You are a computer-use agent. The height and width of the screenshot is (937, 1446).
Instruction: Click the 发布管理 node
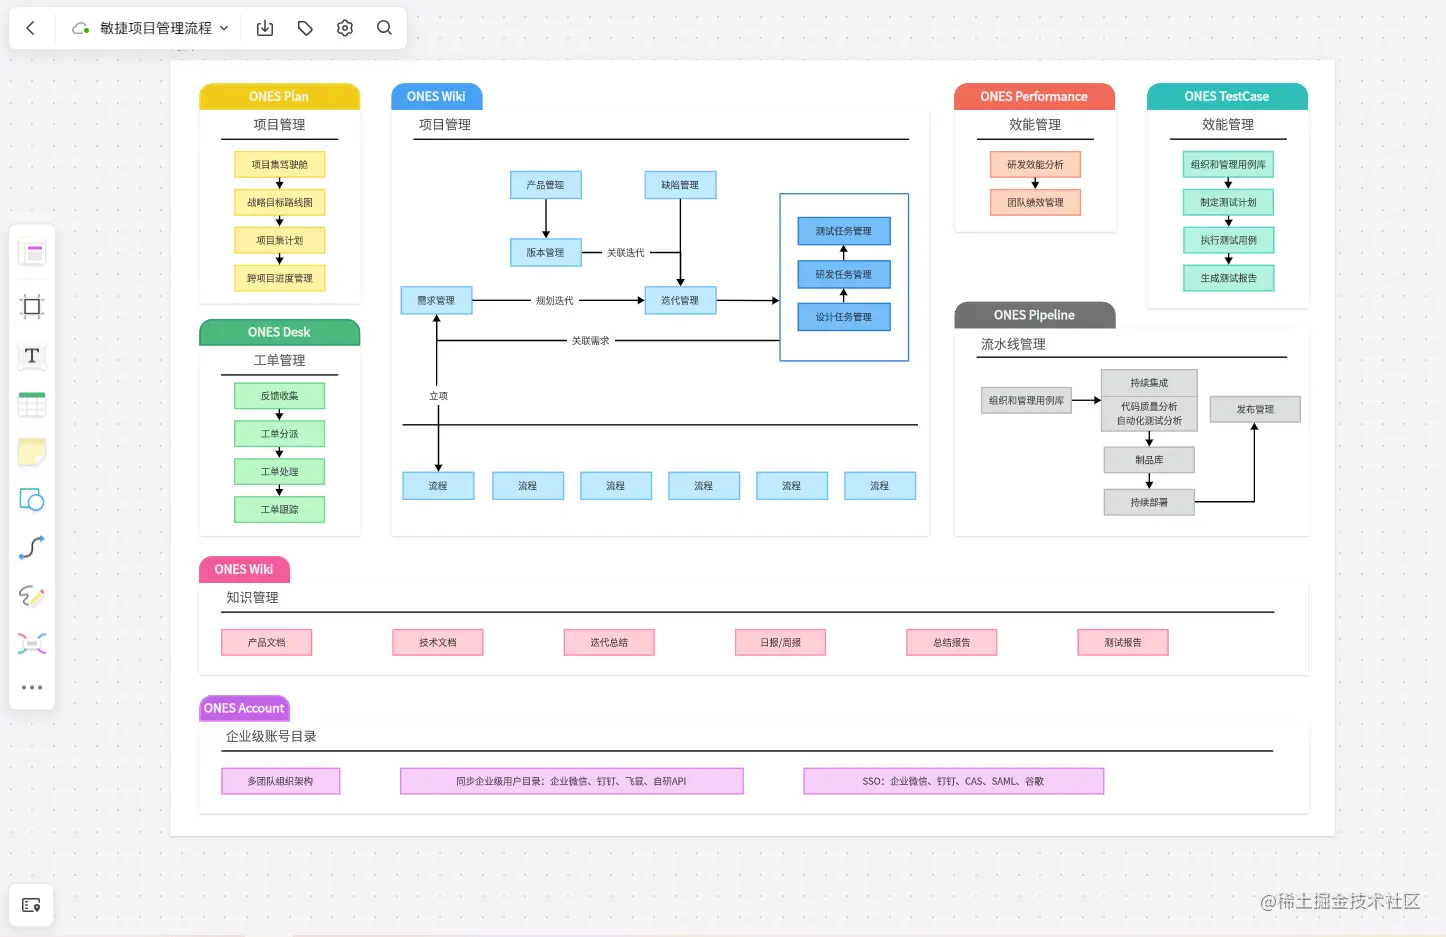[x=1255, y=409]
